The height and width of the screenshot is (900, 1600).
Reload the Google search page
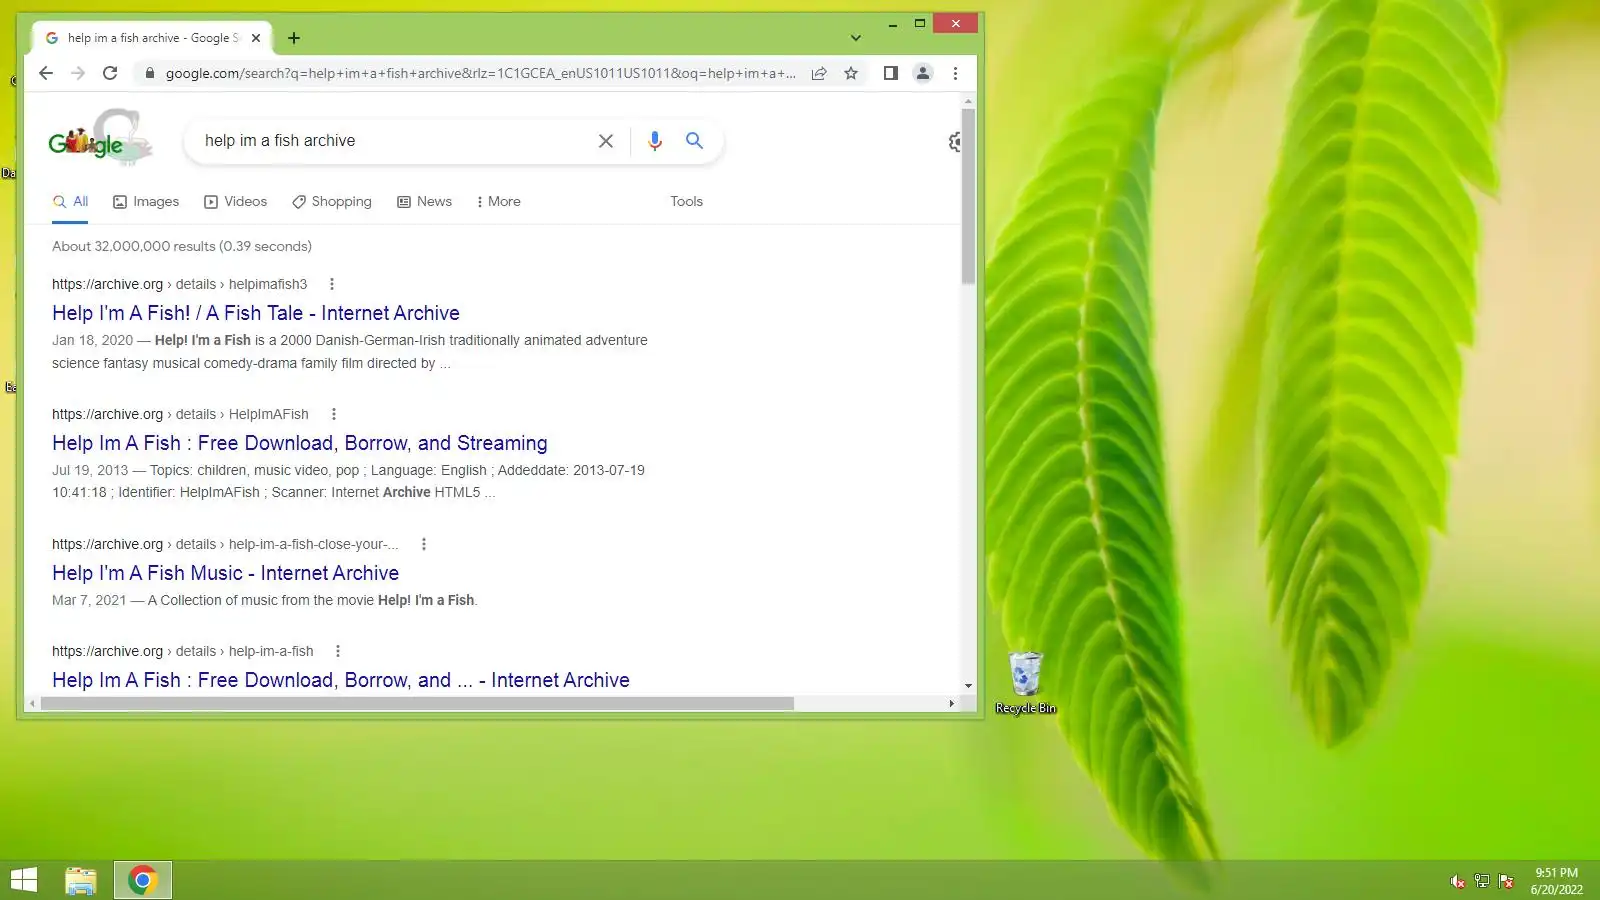pyautogui.click(x=110, y=73)
